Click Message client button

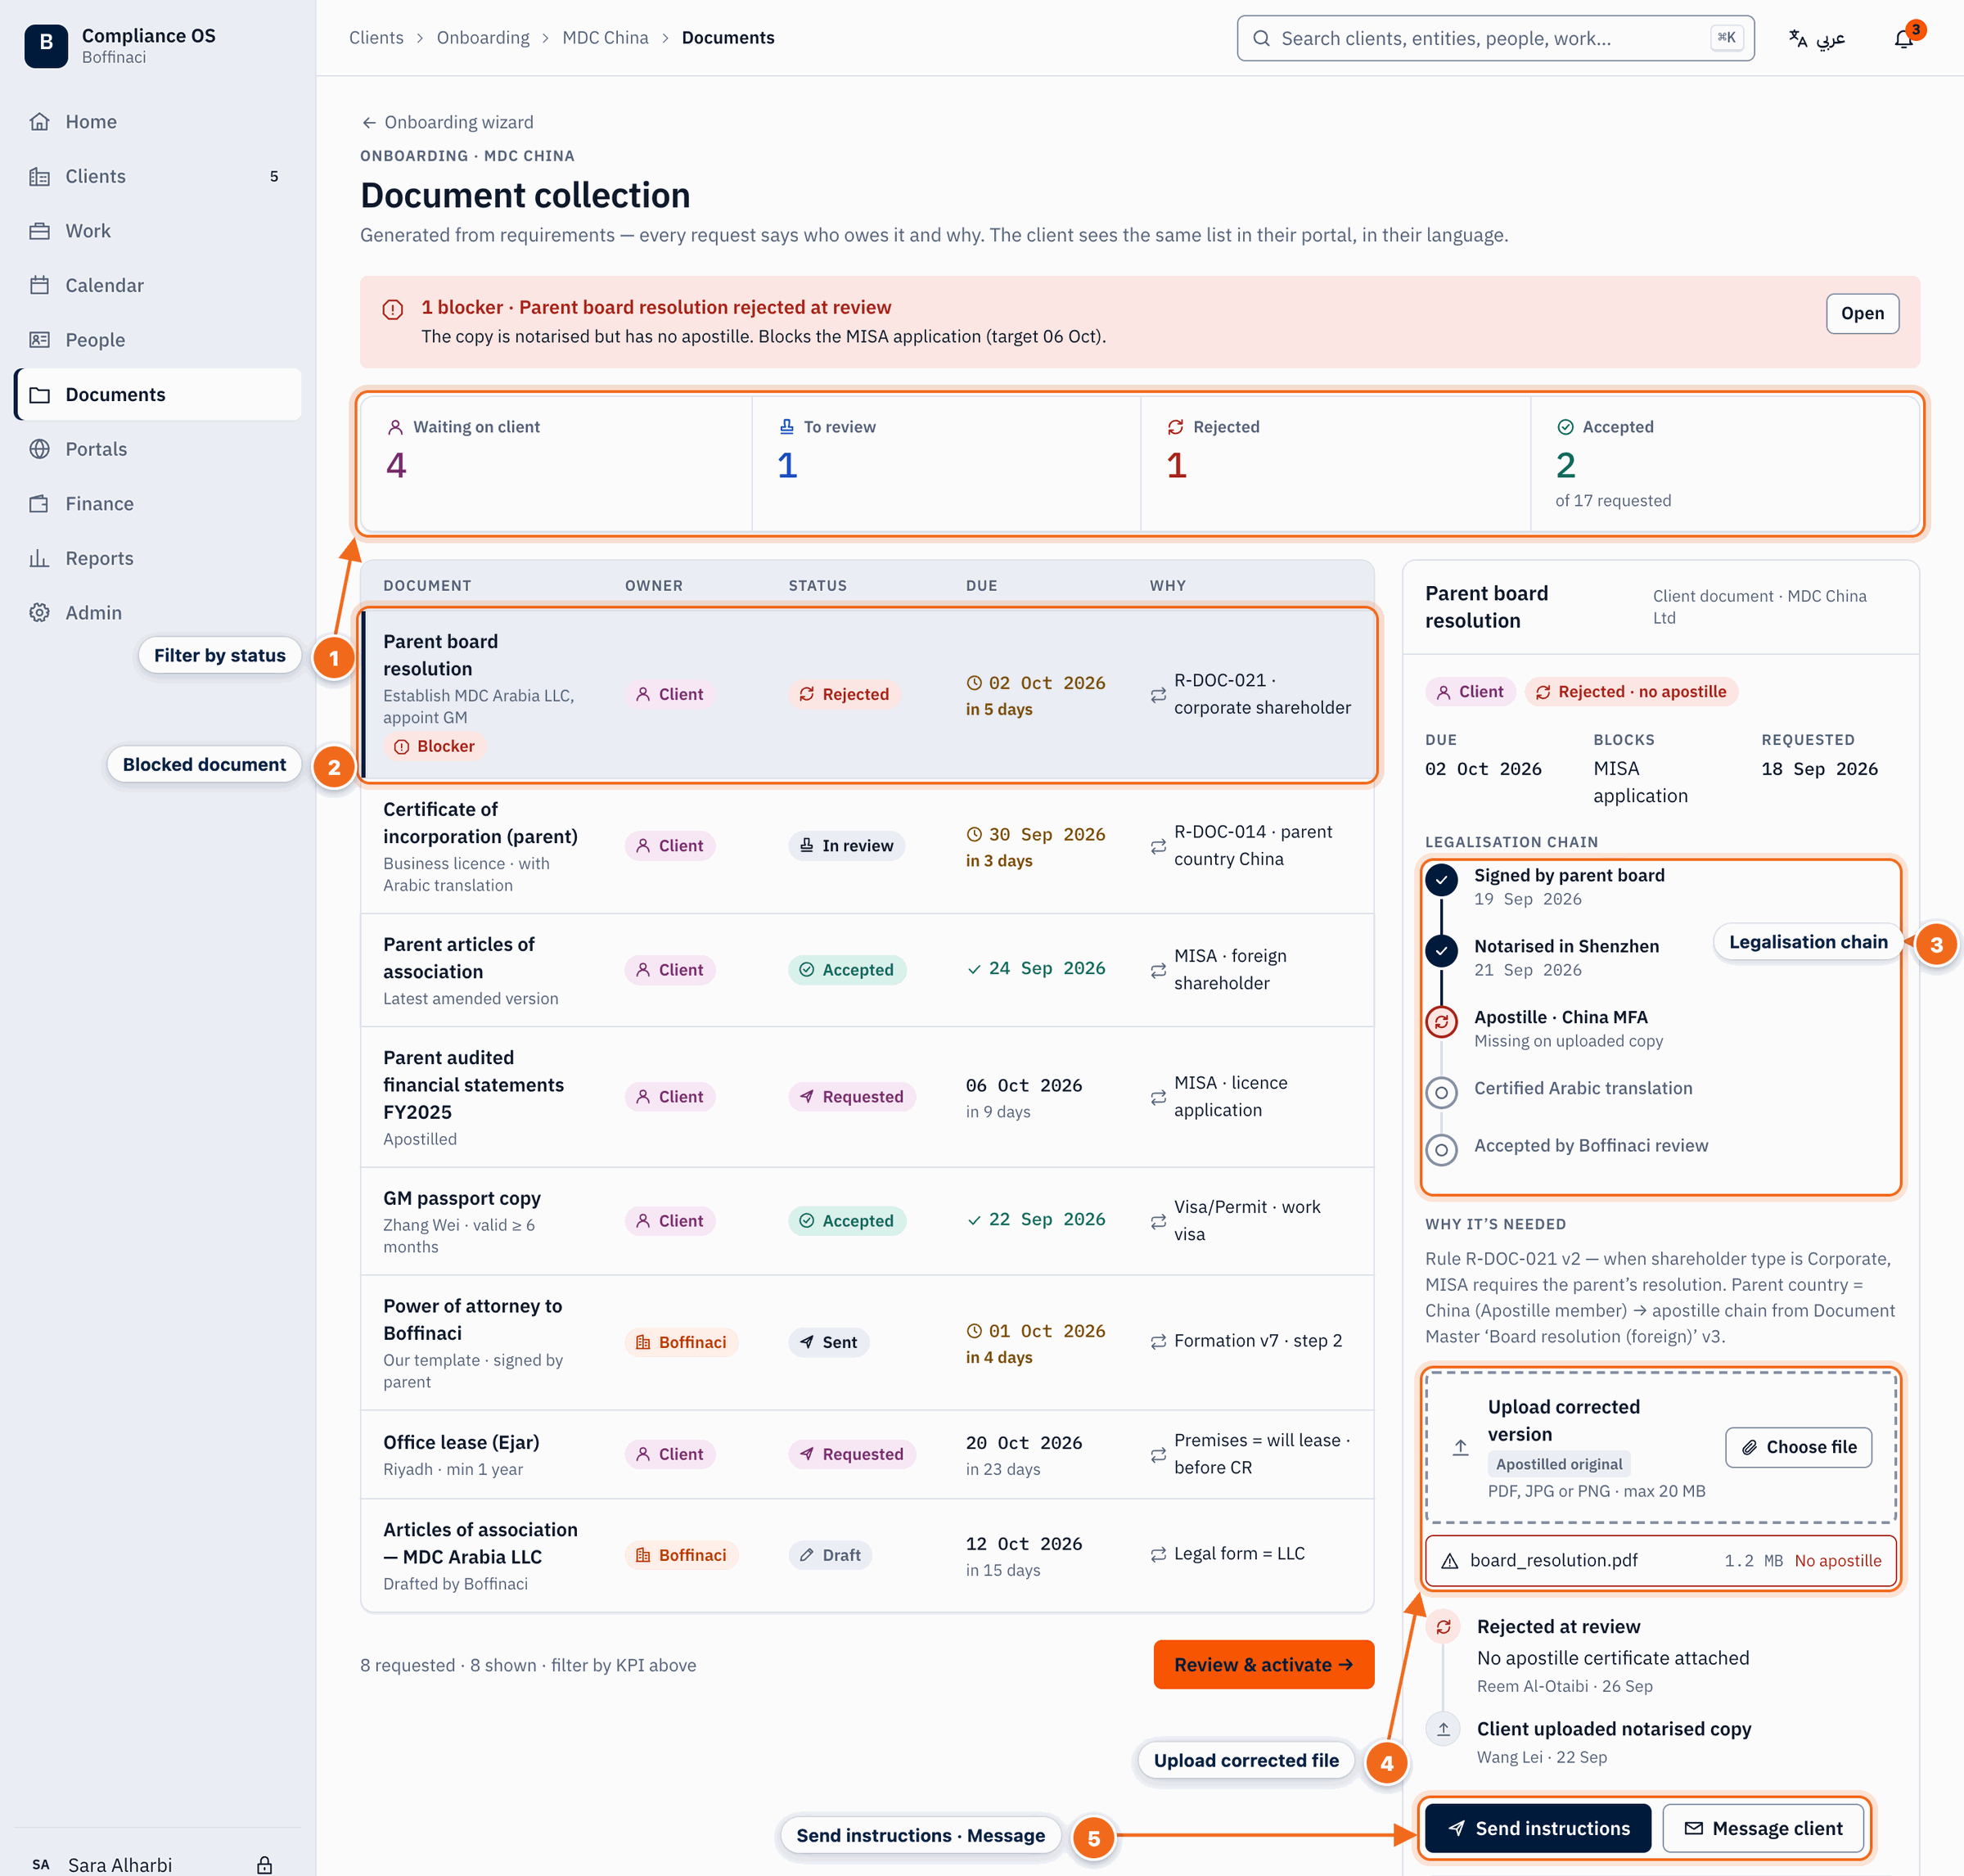tap(1763, 1828)
